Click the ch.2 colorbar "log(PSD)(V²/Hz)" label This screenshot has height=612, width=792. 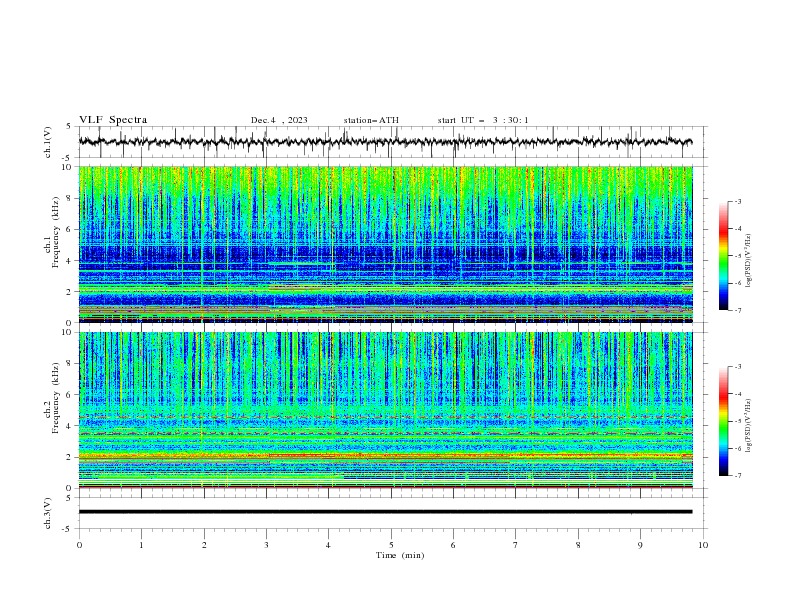tap(748, 426)
